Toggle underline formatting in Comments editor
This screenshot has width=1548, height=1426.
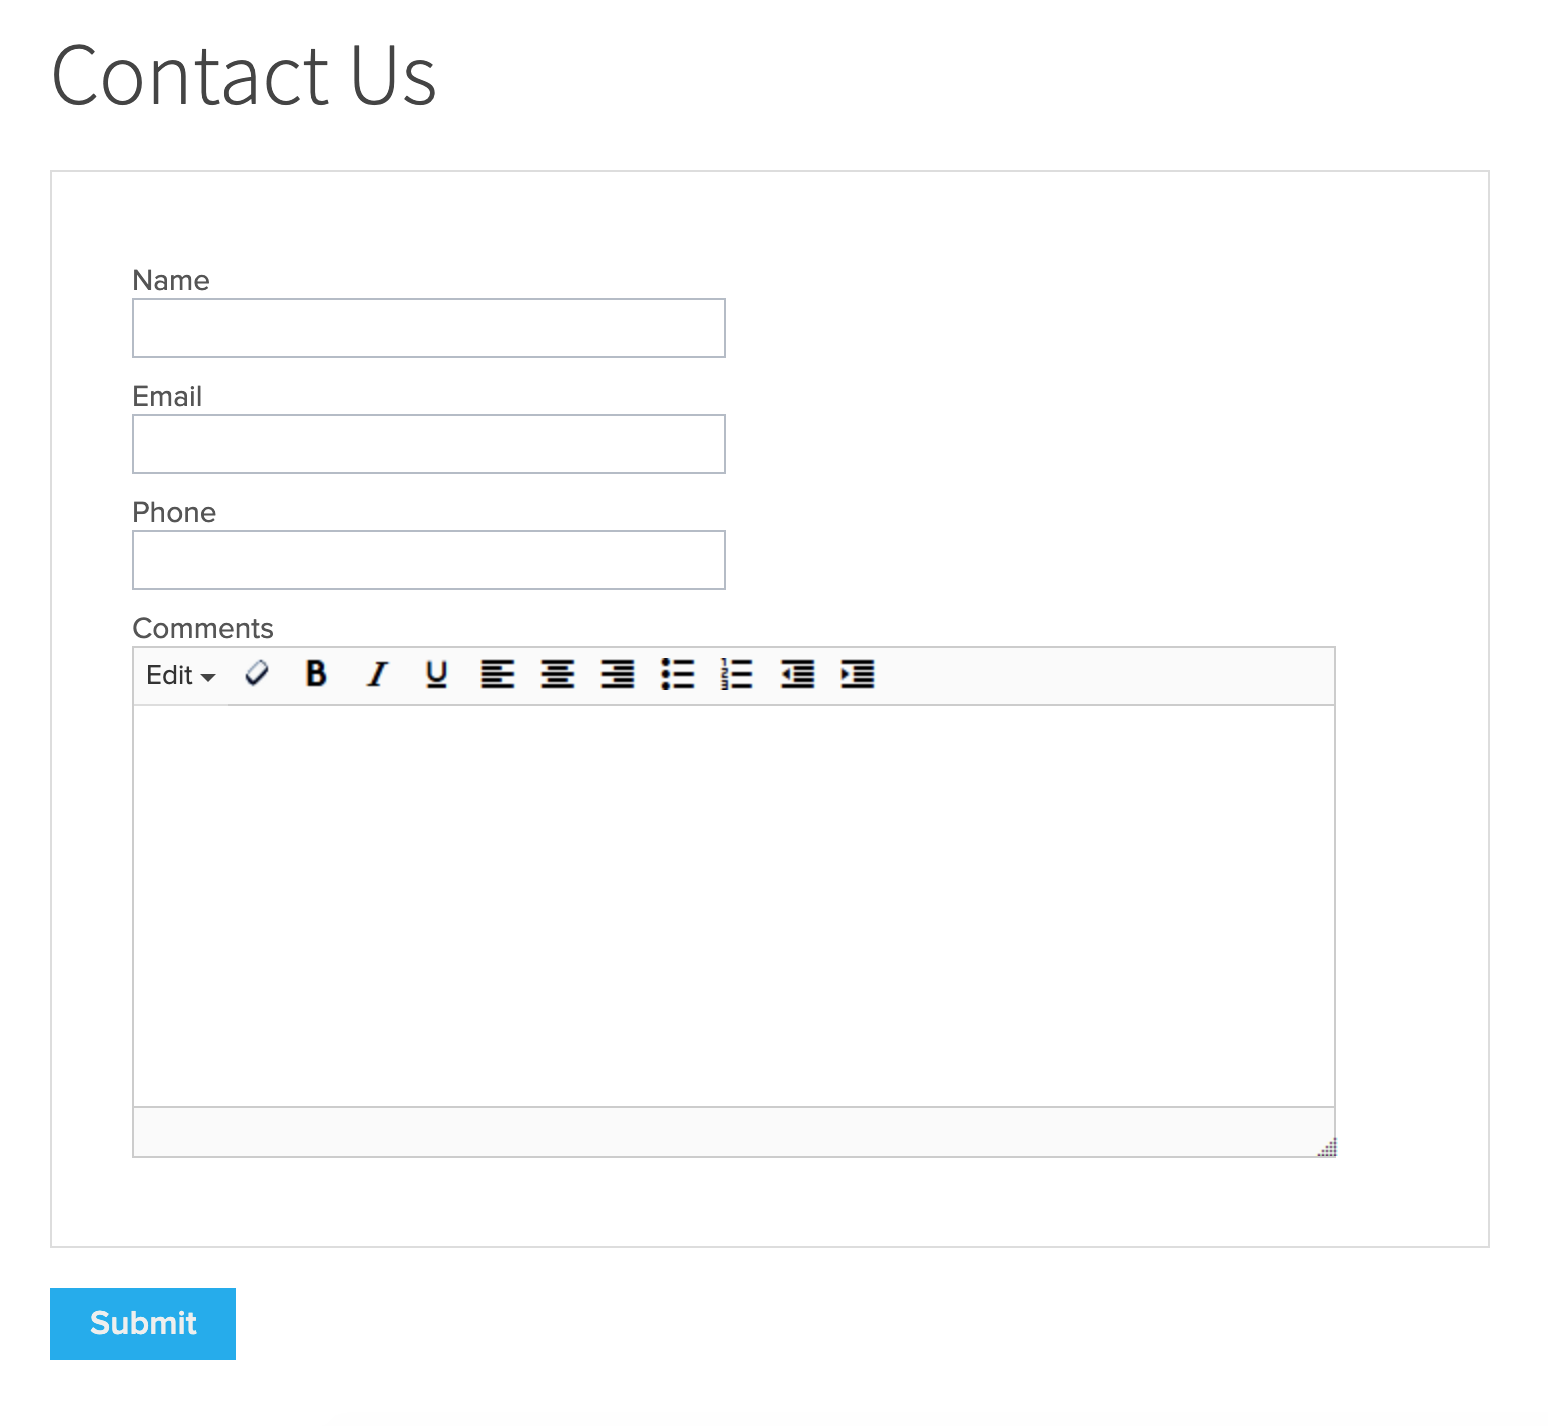[436, 674]
